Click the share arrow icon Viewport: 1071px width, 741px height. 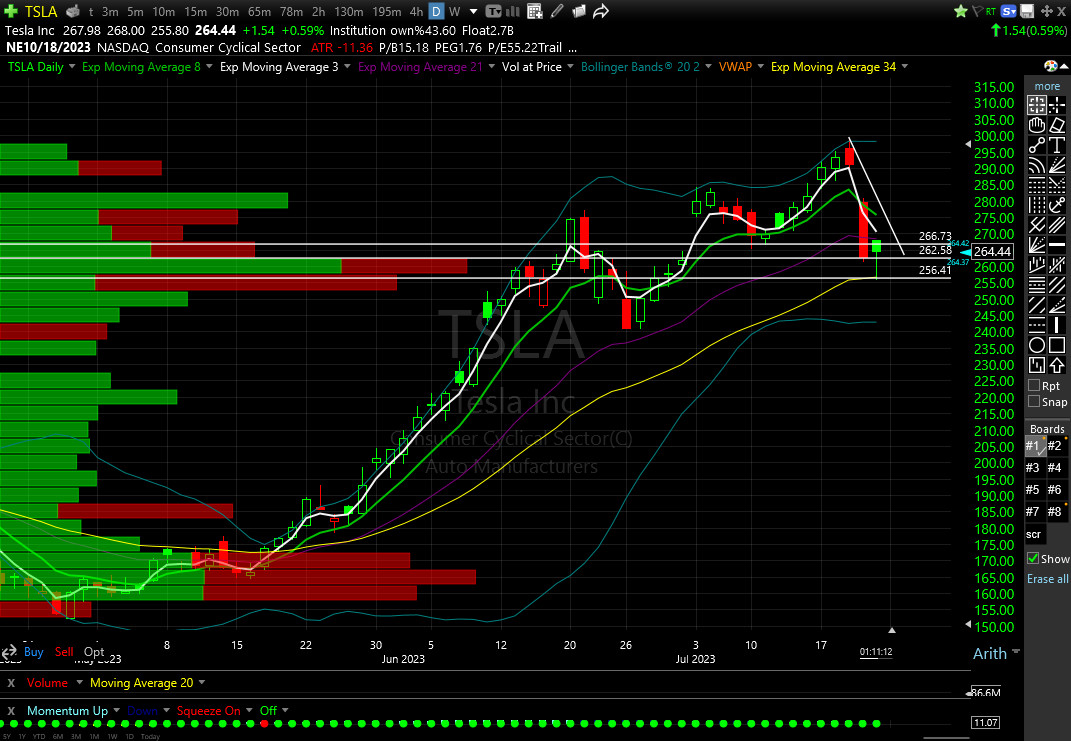point(601,12)
